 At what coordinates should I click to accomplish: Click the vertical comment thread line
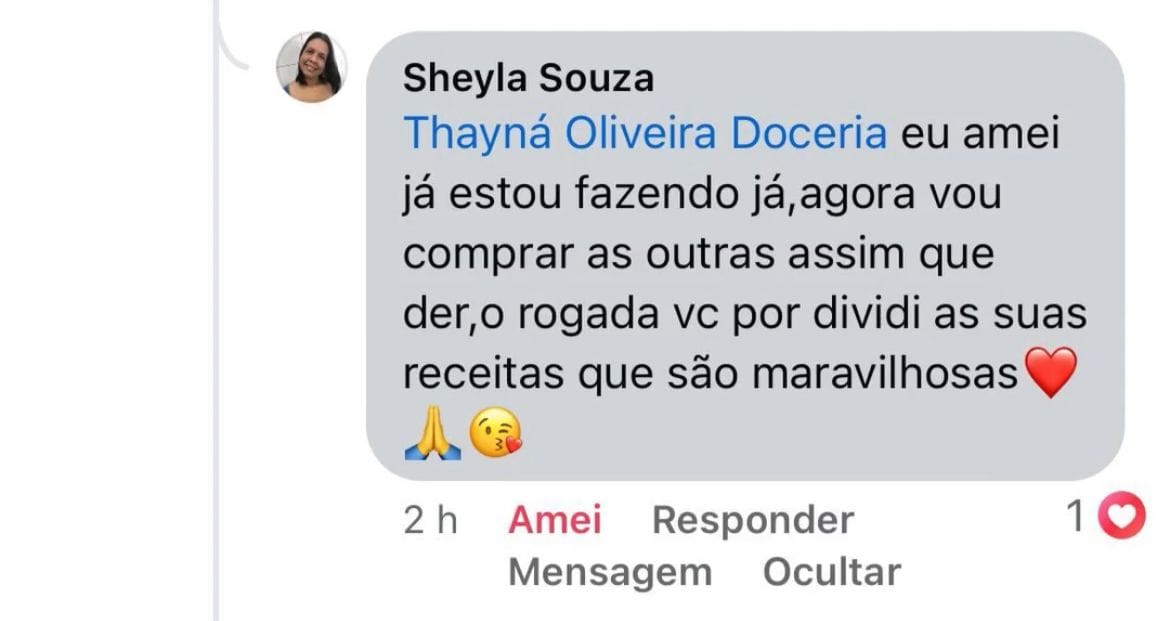click(216, 310)
